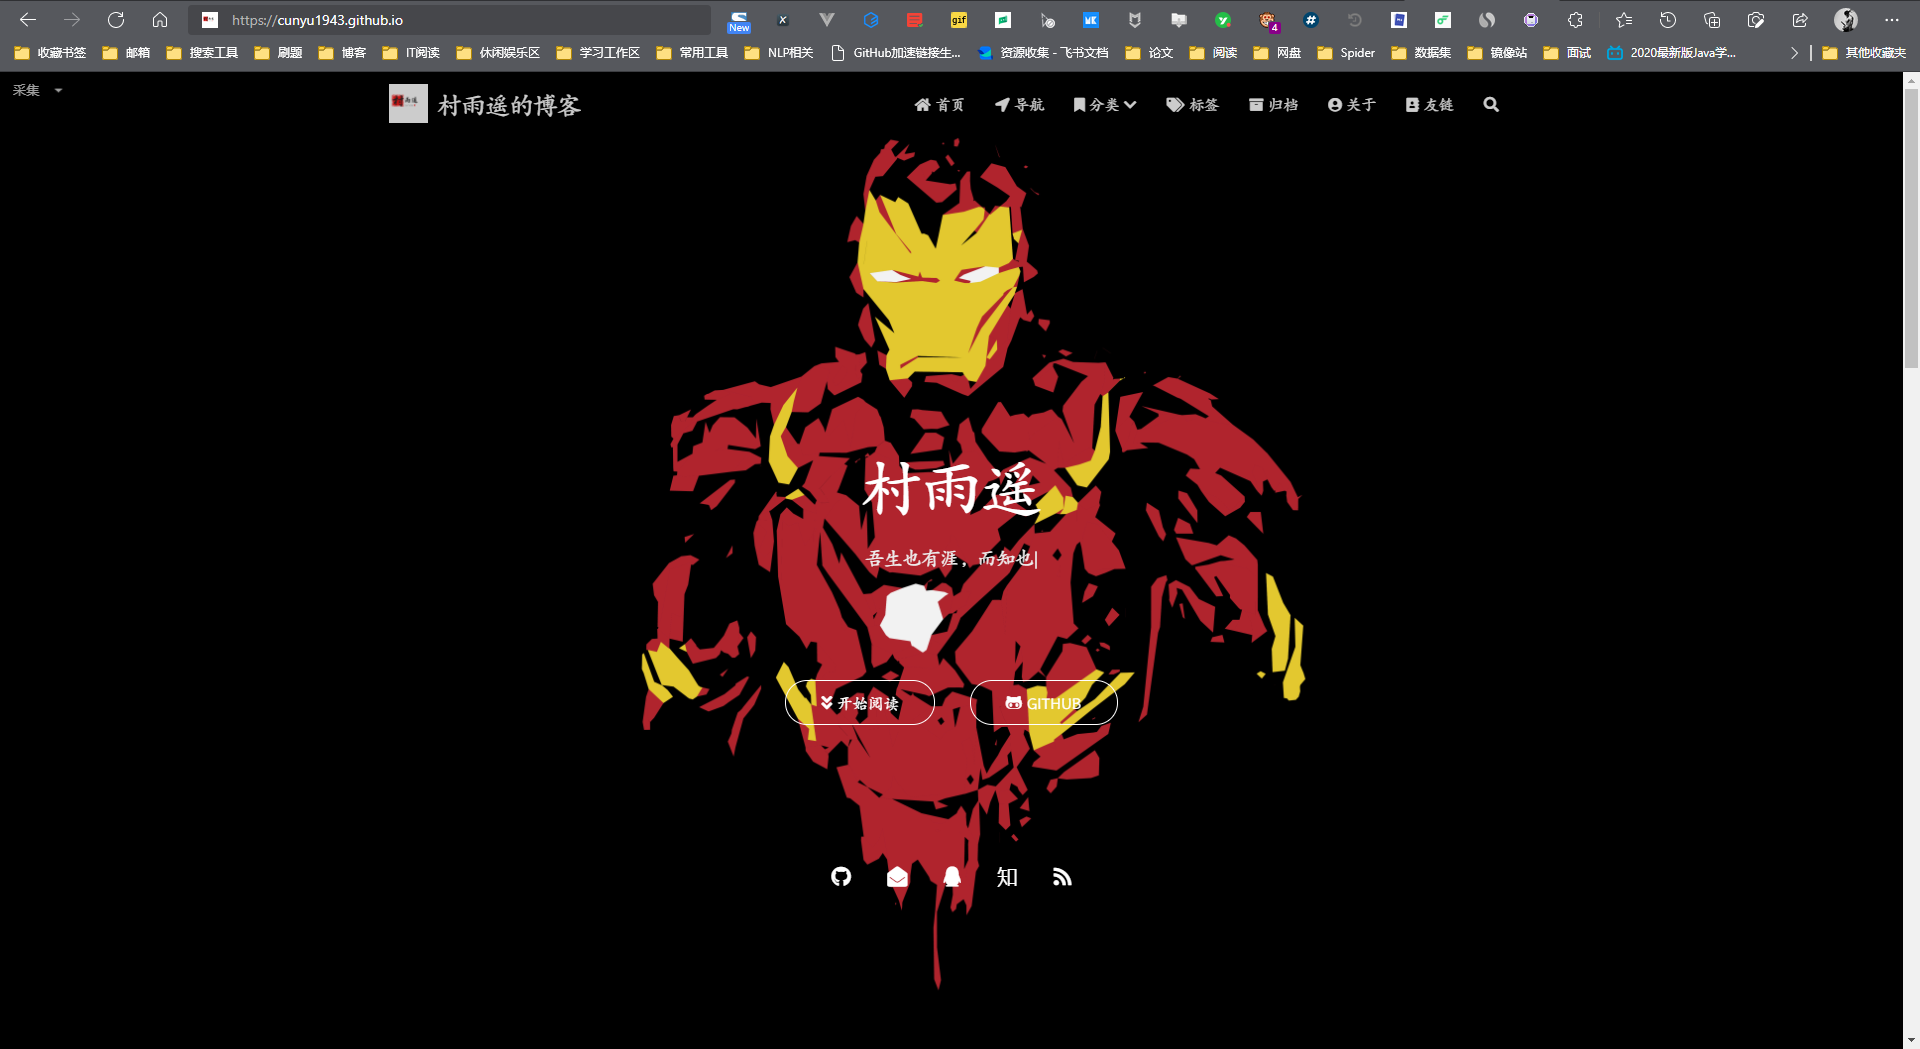
Task: Click the 开始阅读 button
Action: coord(860,703)
